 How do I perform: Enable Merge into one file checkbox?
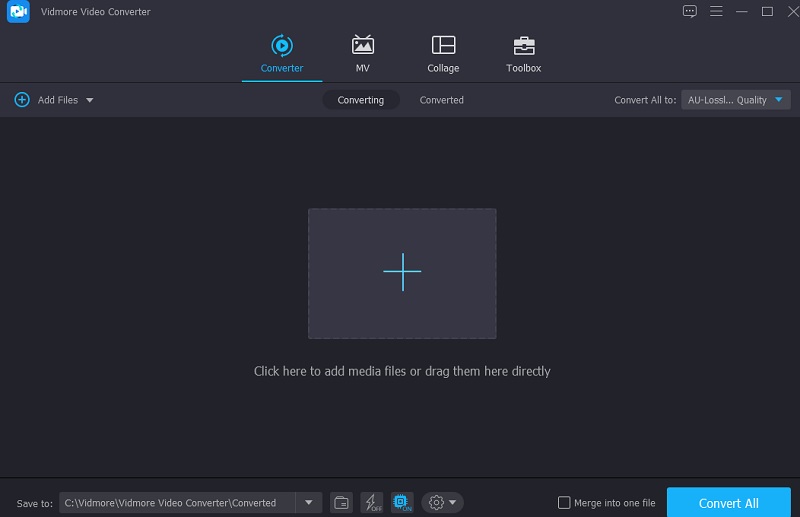(564, 503)
